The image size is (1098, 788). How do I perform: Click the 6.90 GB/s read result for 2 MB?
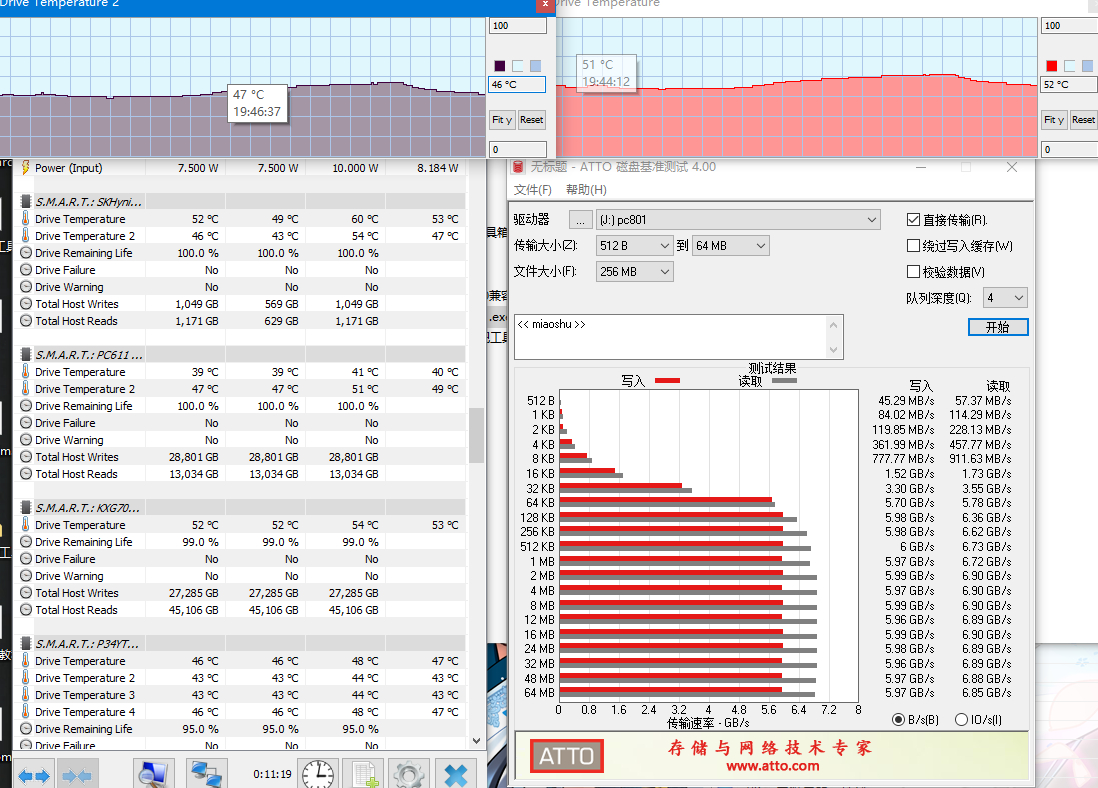[x=986, y=576]
